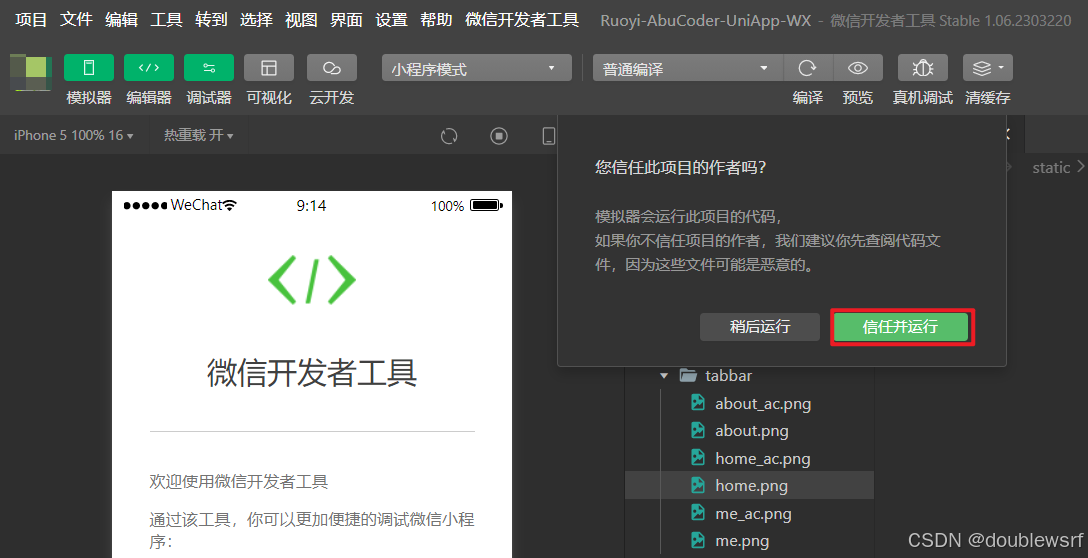Select the about_ac.png file name
Screen dimensions: 1088x558
[763, 404]
